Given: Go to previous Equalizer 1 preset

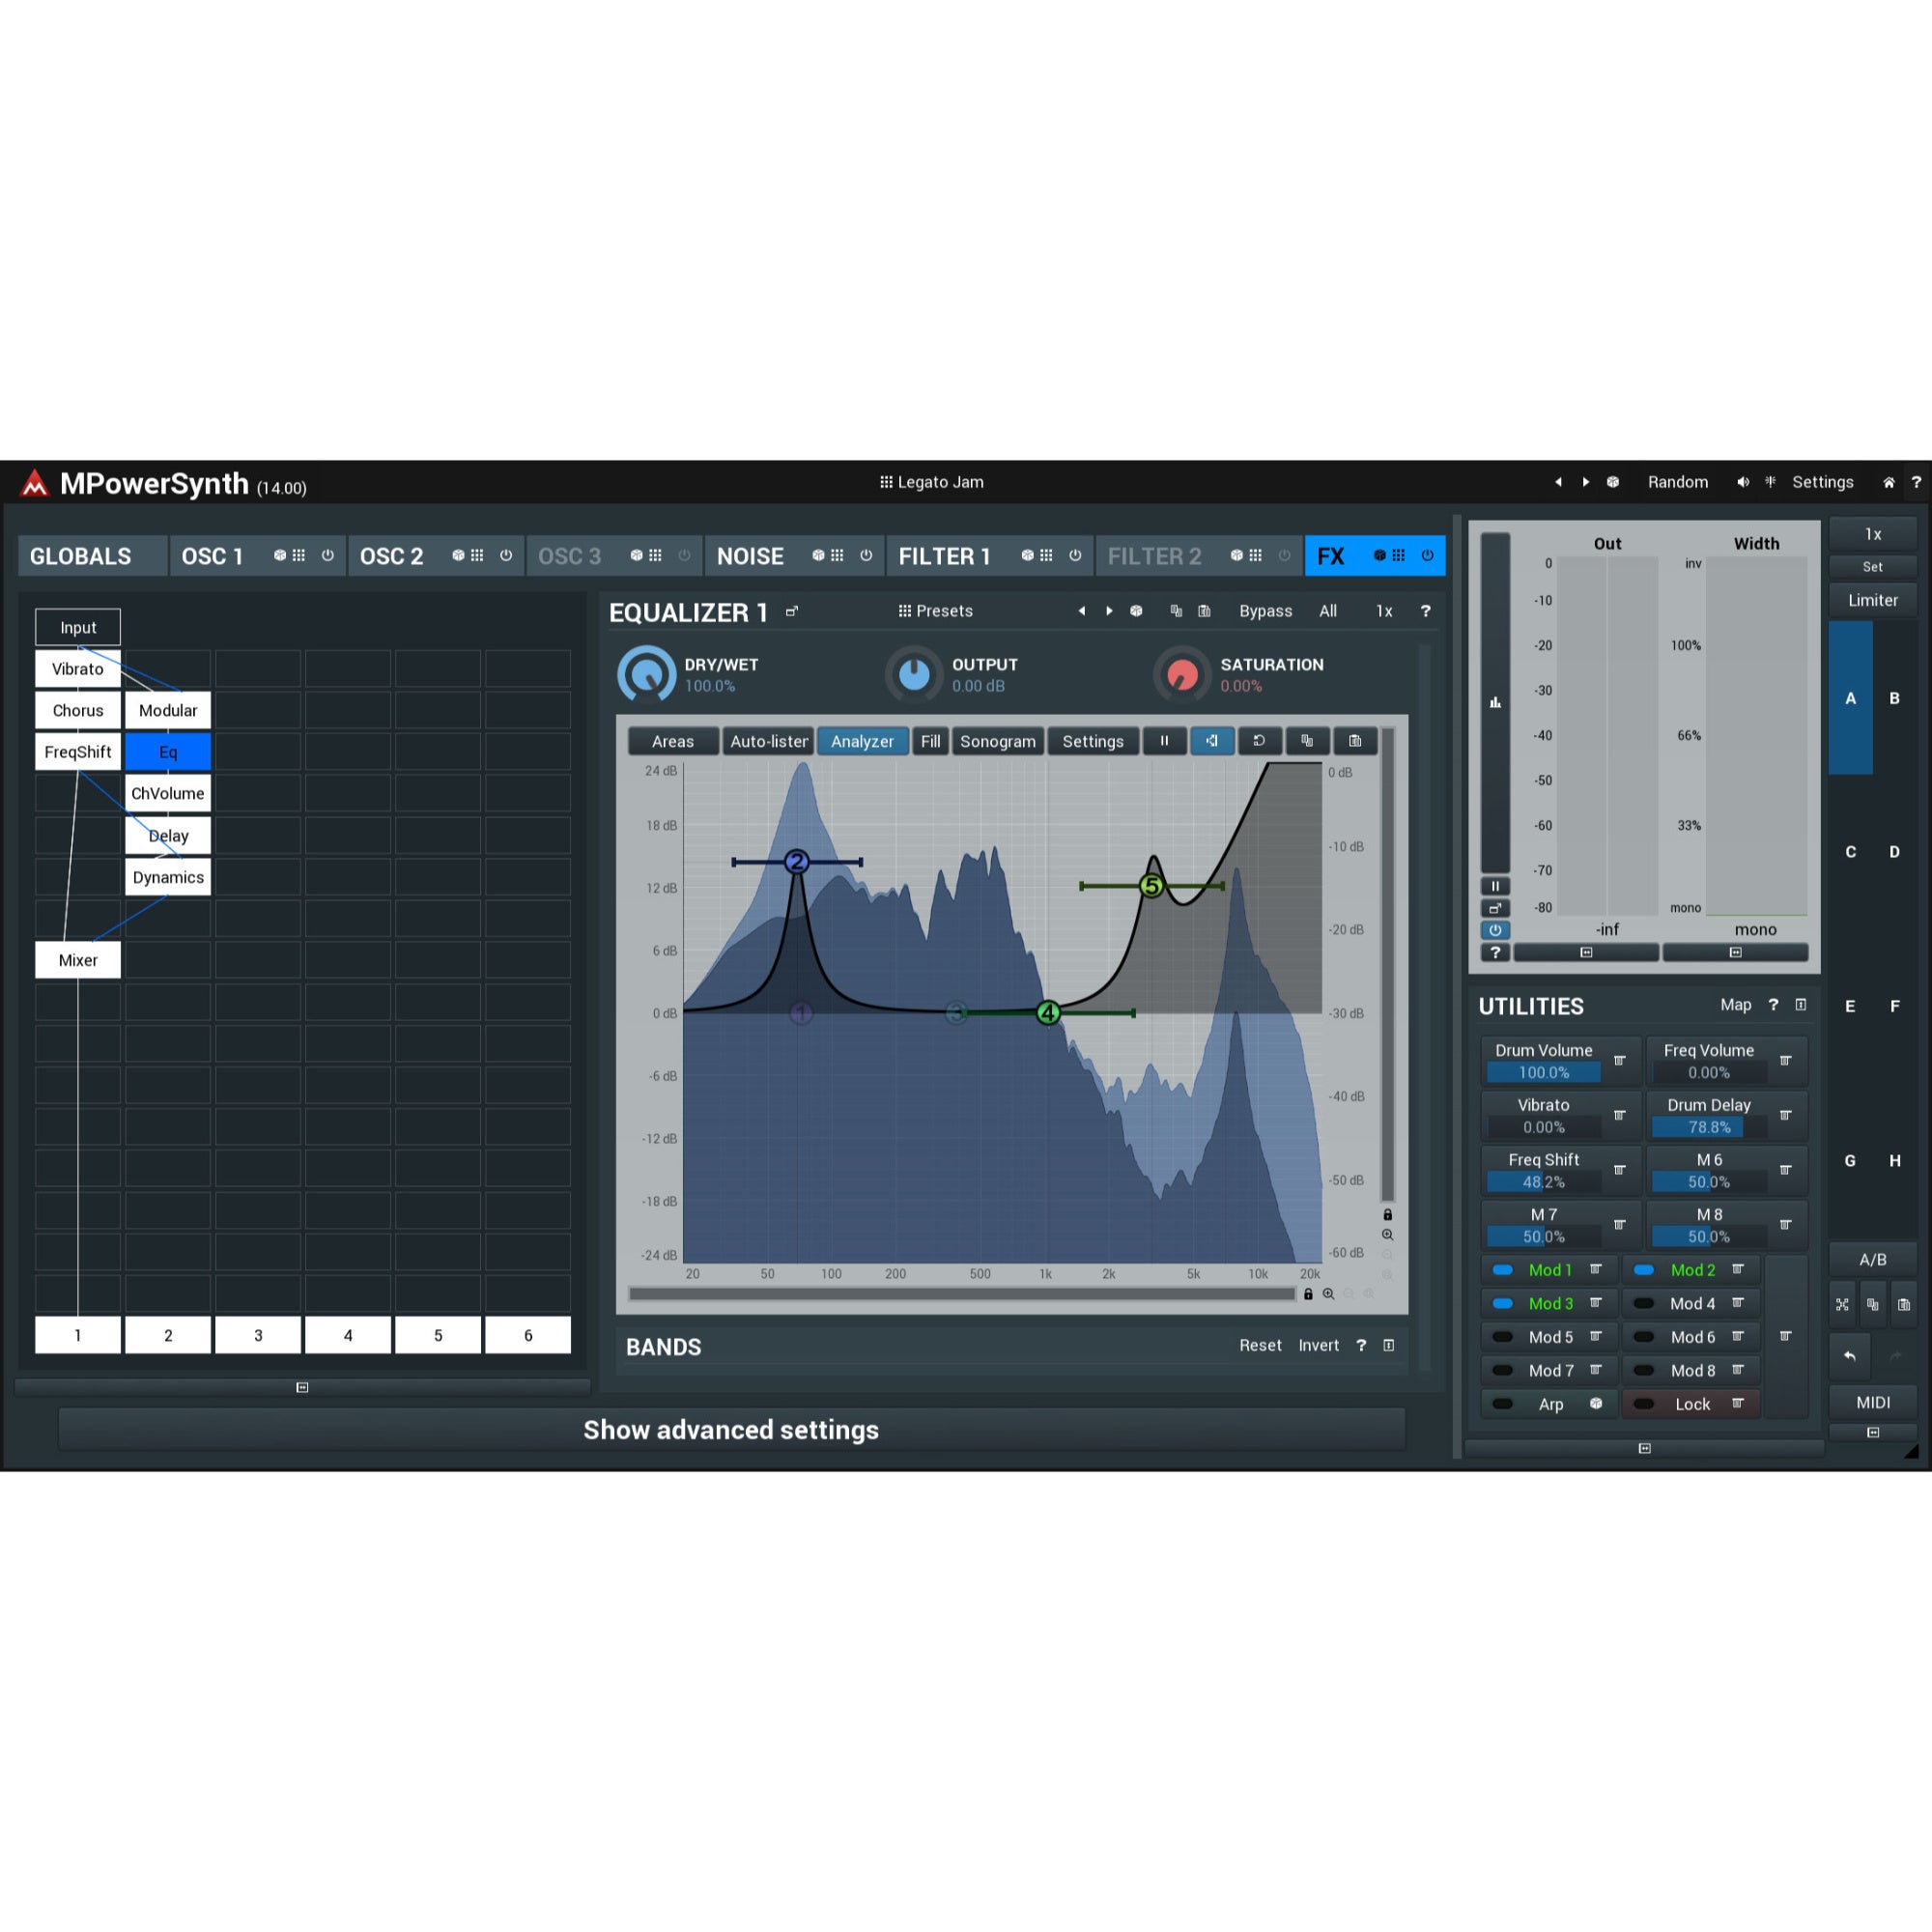Looking at the screenshot, I should coord(1081,611).
